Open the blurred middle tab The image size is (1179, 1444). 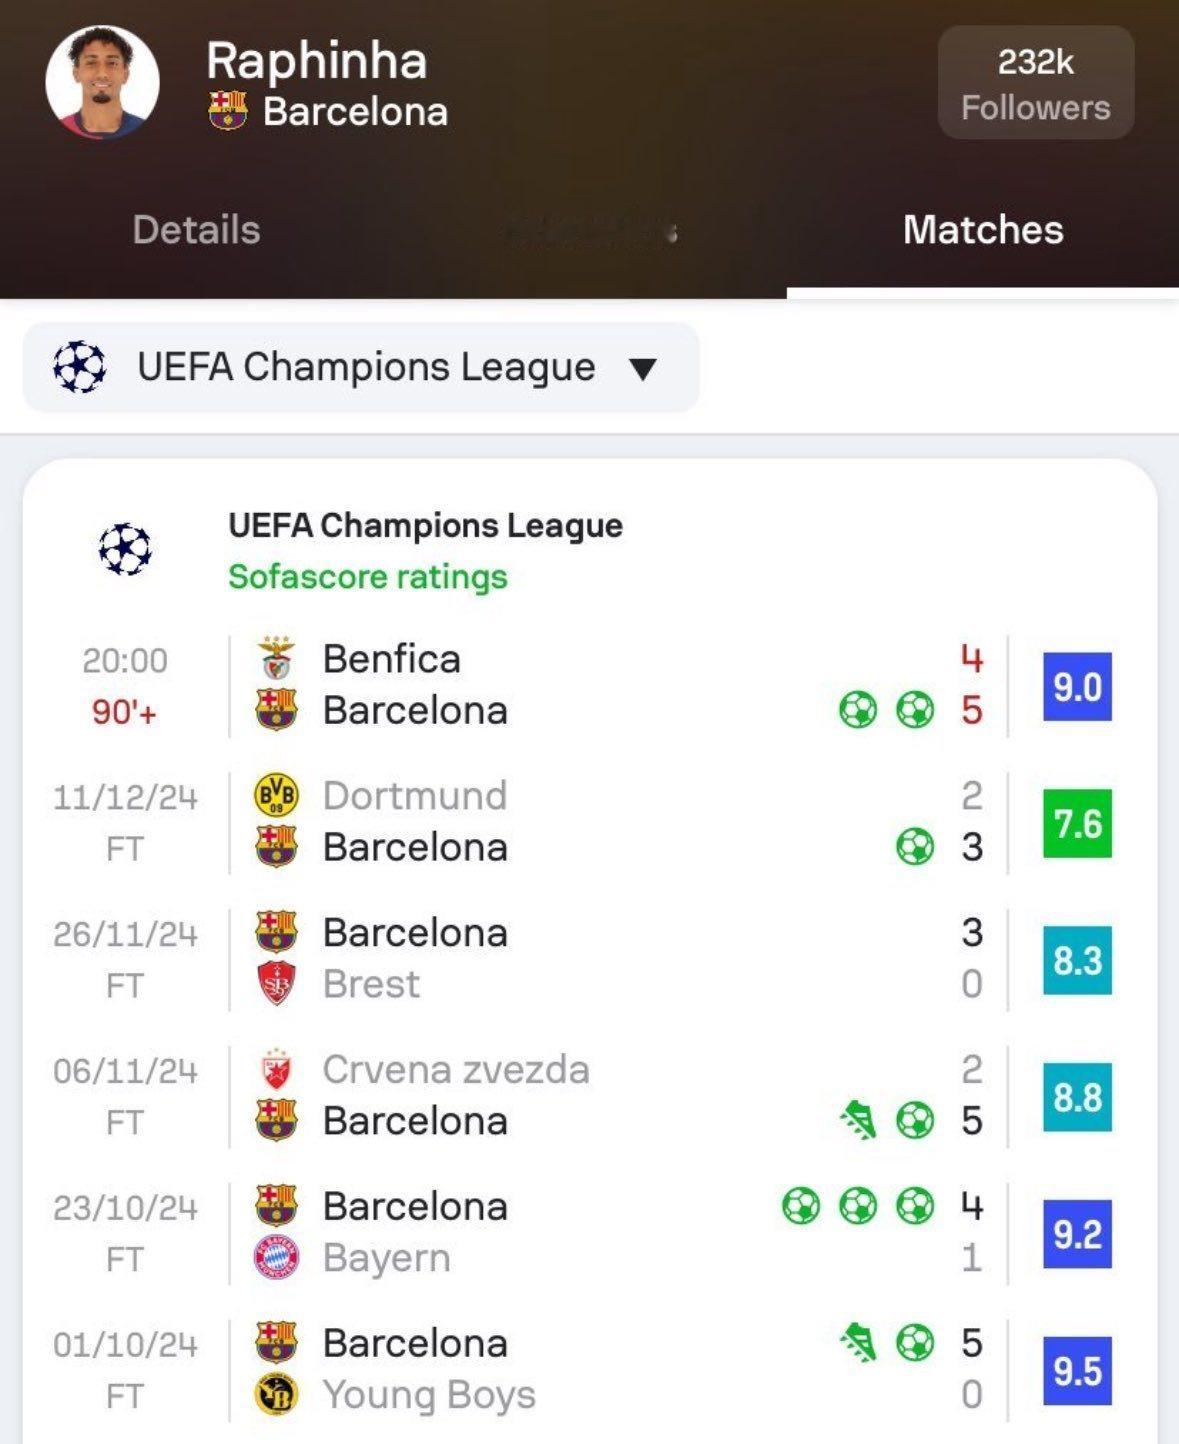coord(590,230)
